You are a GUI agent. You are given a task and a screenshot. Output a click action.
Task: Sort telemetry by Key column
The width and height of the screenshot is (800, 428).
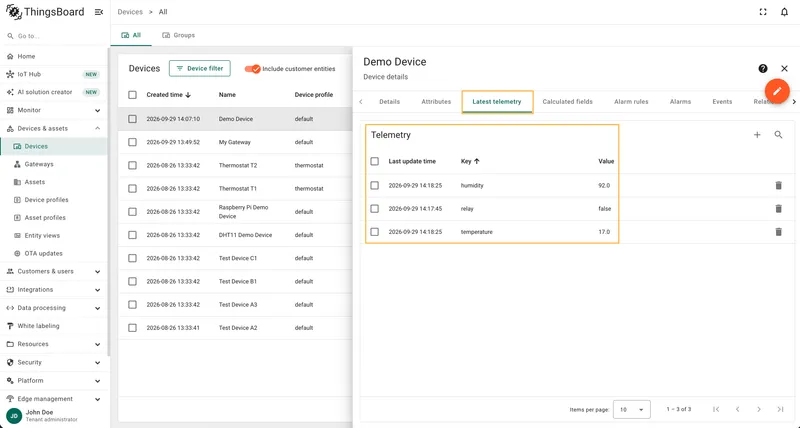470,161
